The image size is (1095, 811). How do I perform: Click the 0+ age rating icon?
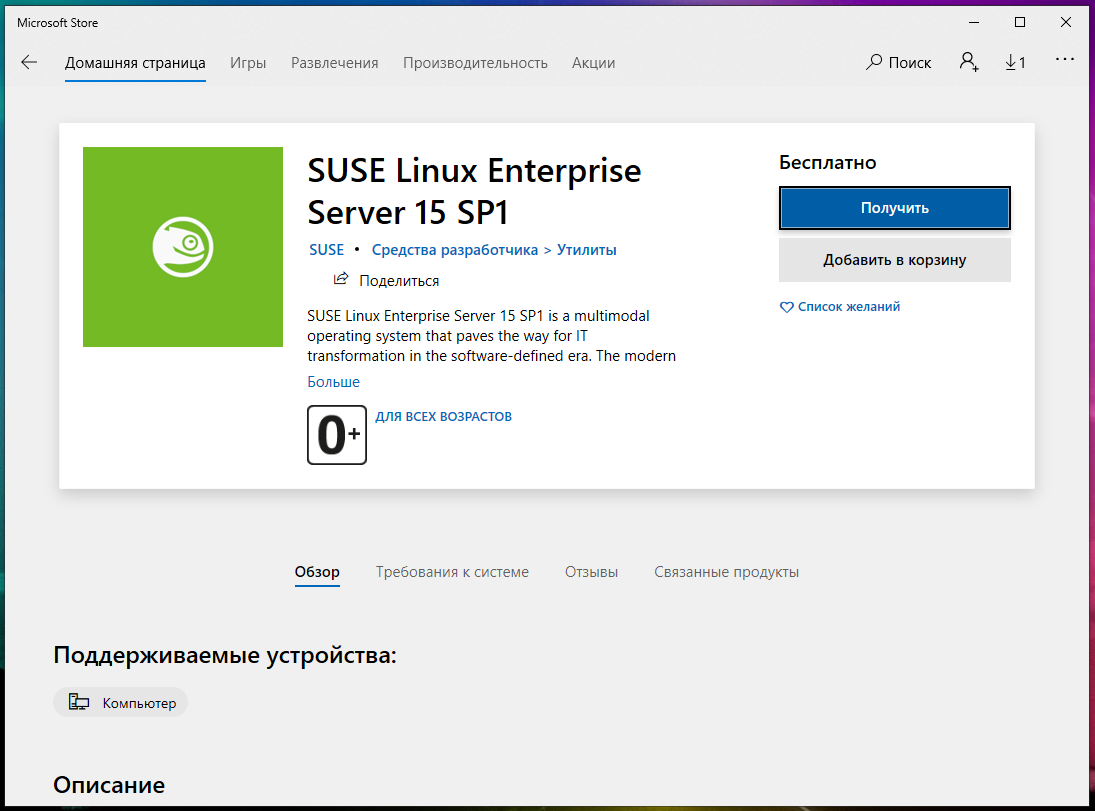337,435
